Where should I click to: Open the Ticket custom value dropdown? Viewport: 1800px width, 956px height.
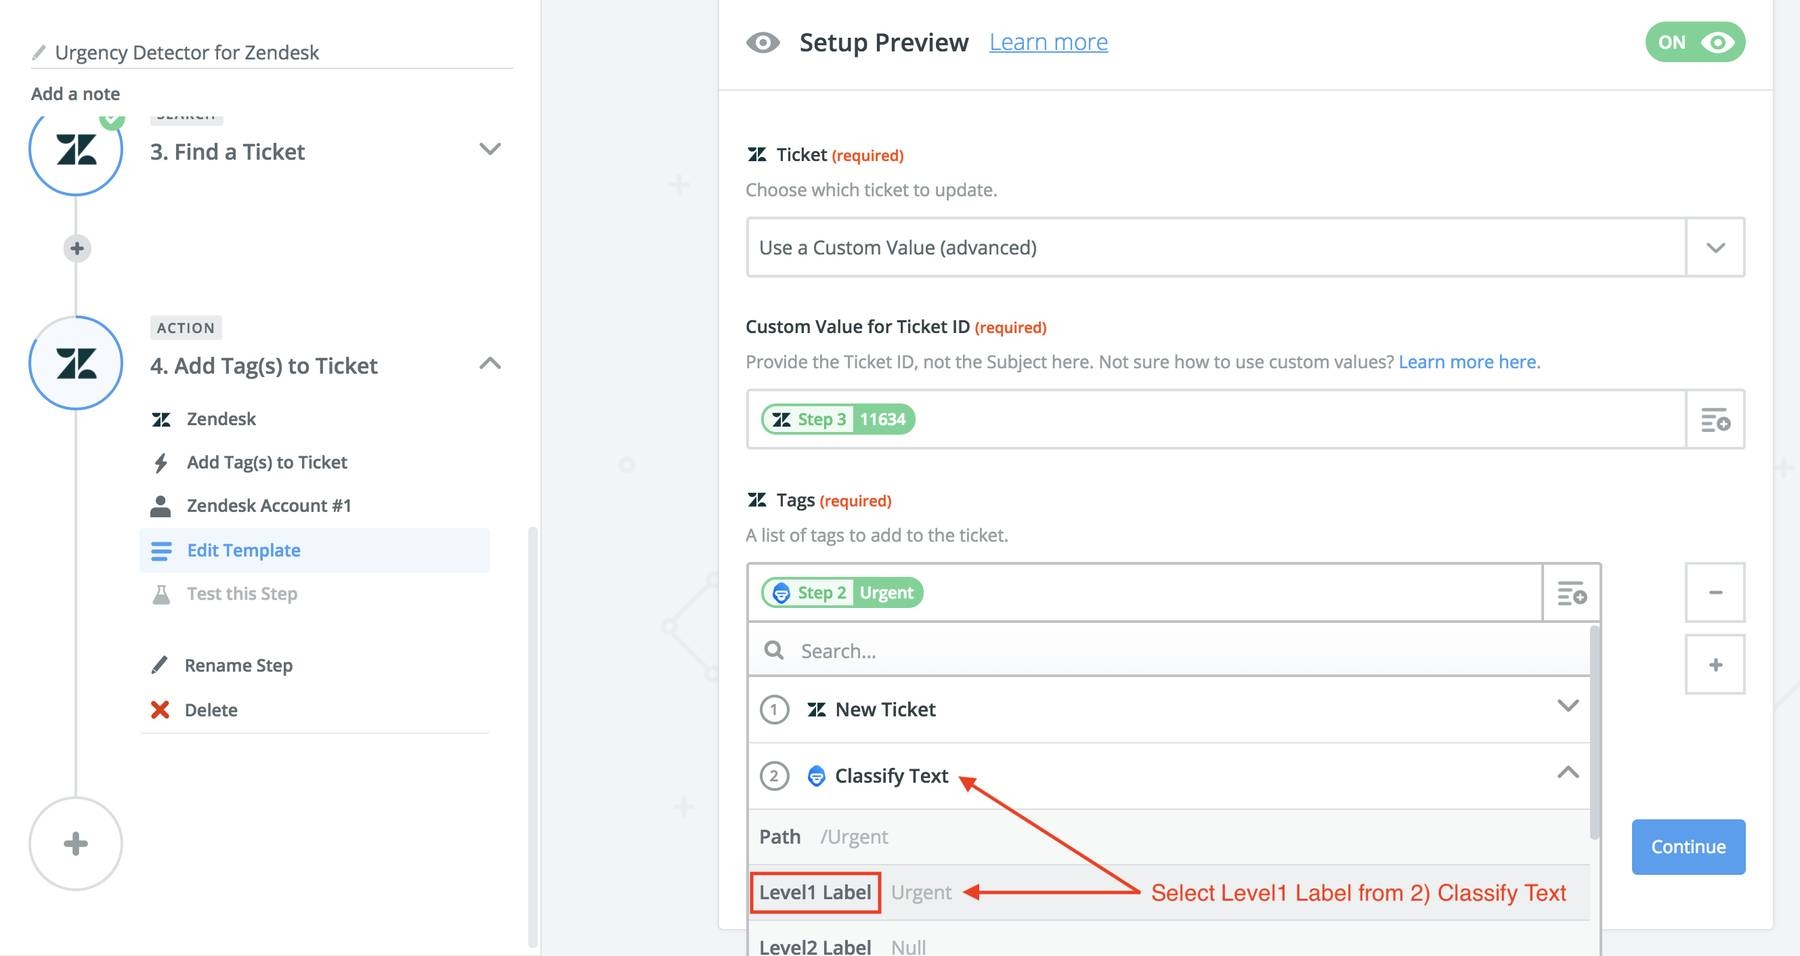pyautogui.click(x=1715, y=248)
